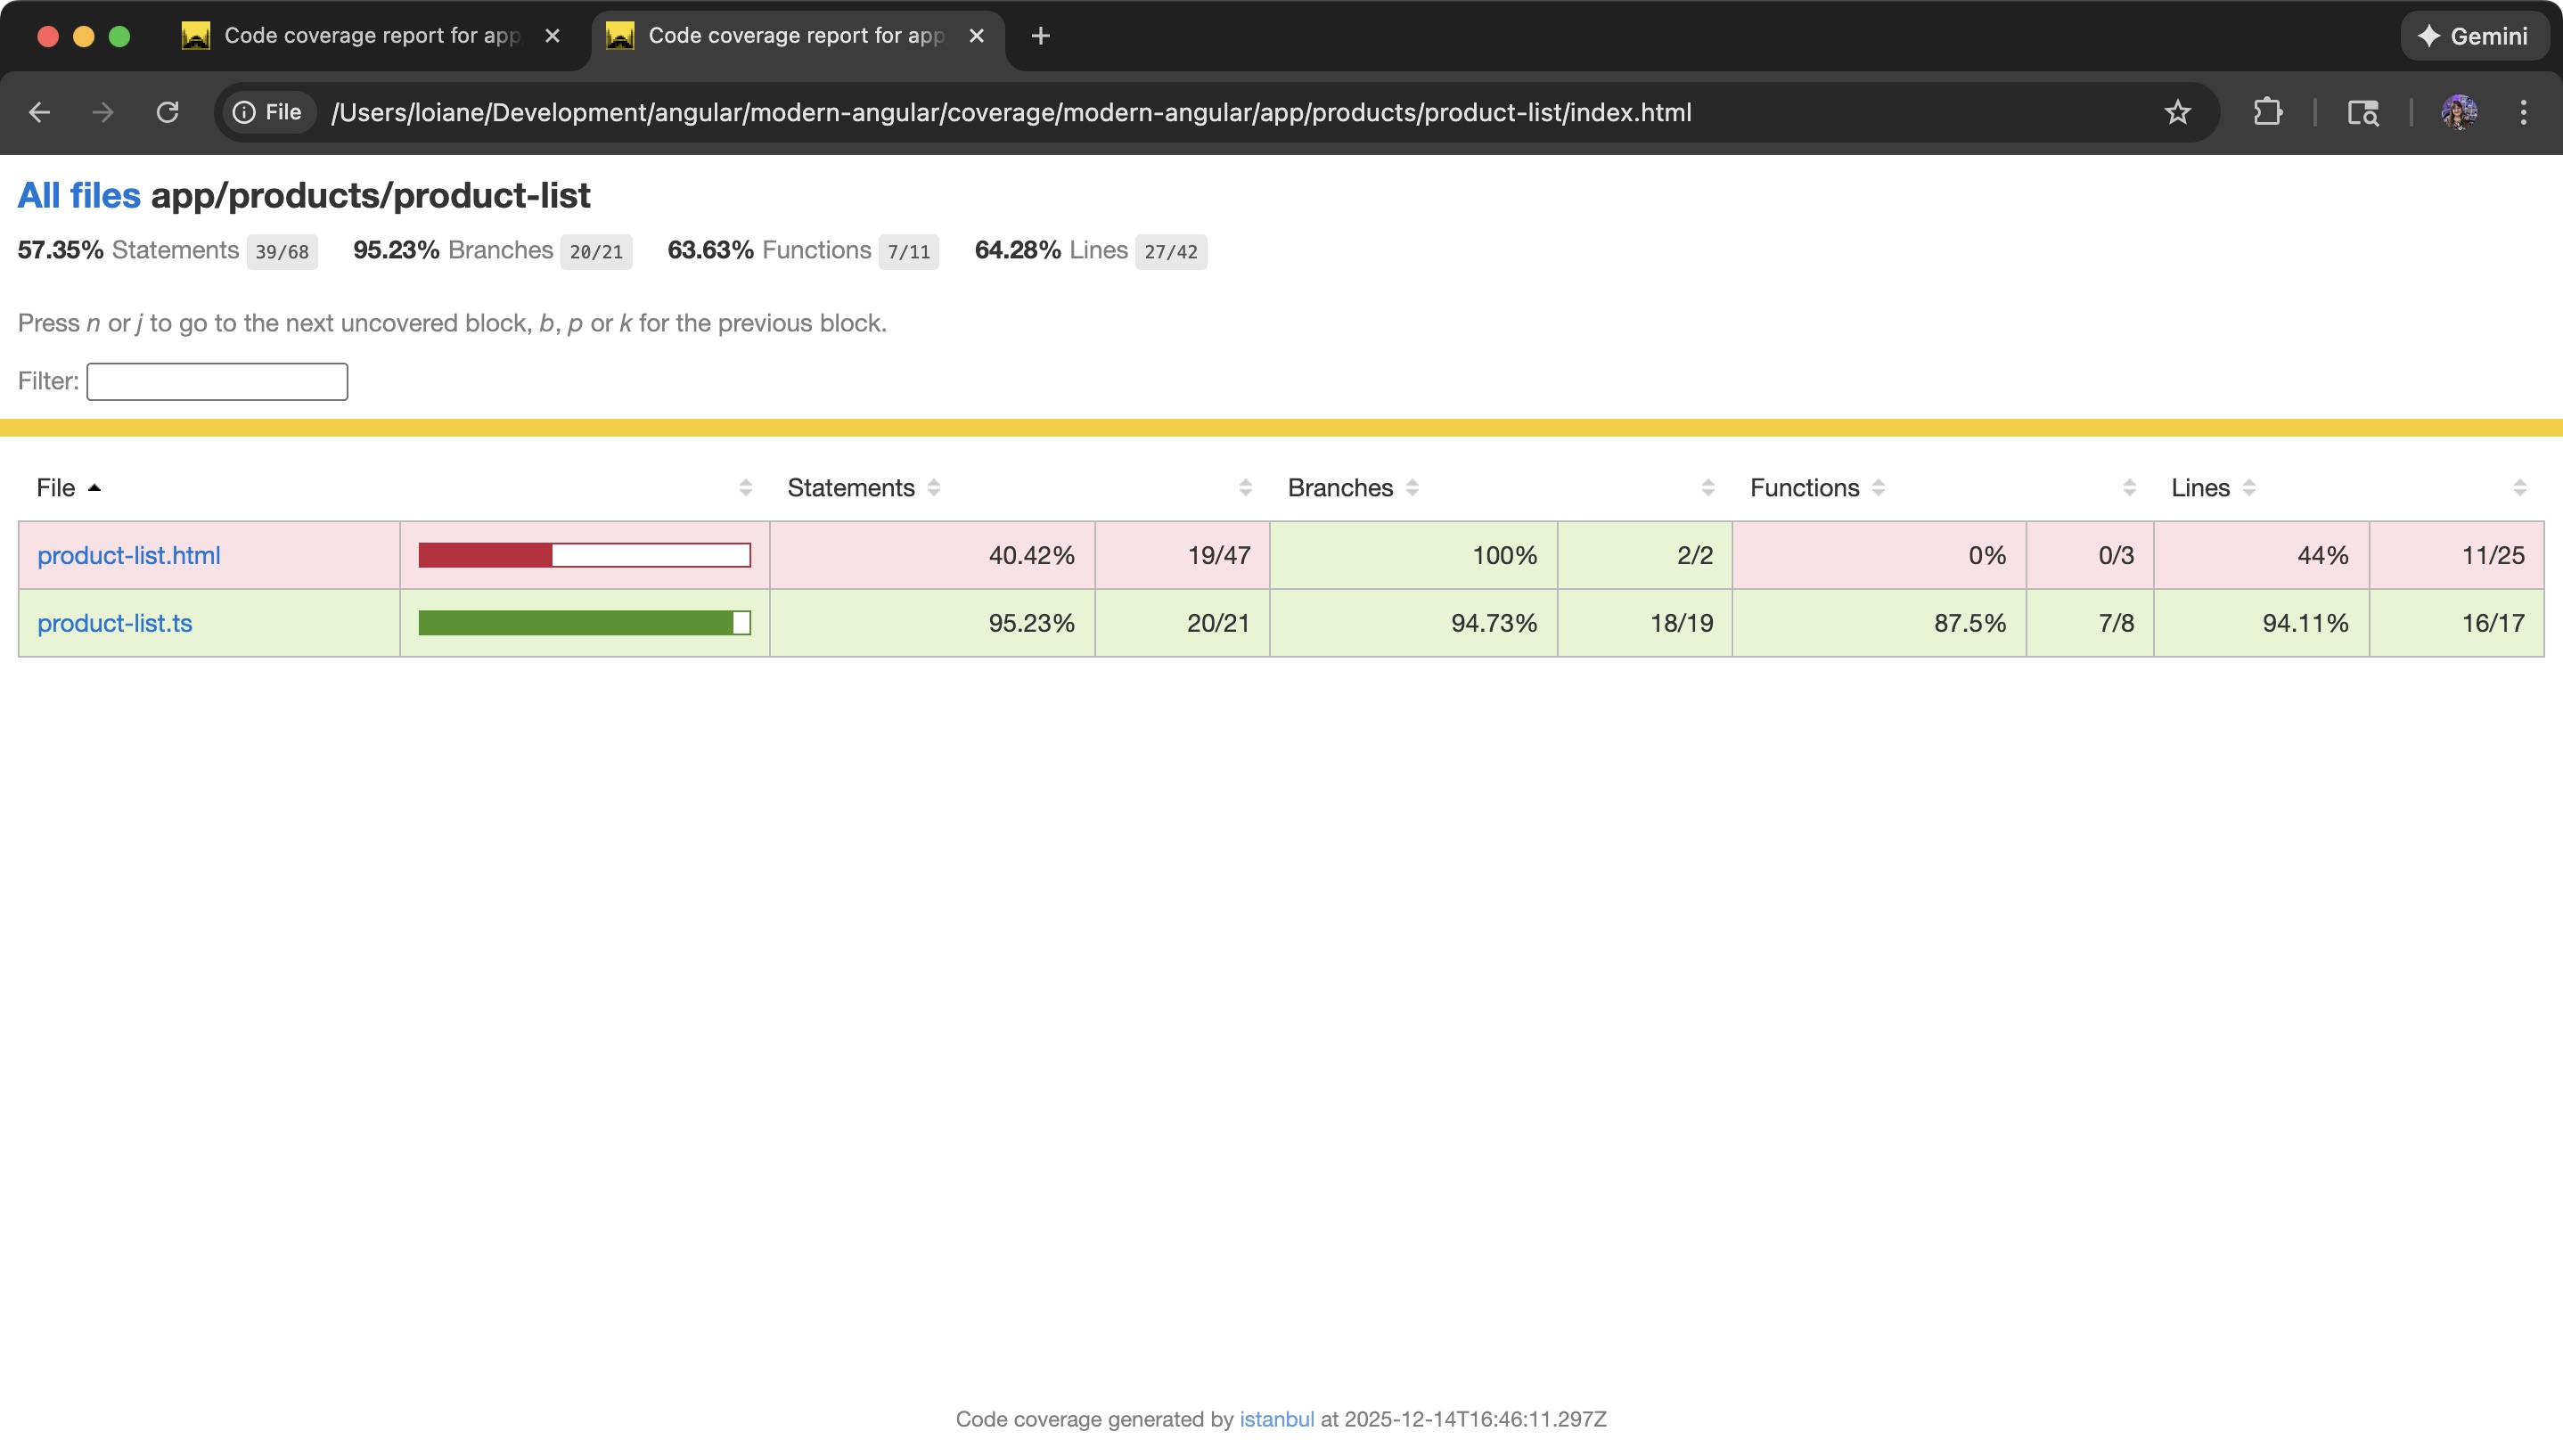Sort by the Statements column header

(851, 488)
